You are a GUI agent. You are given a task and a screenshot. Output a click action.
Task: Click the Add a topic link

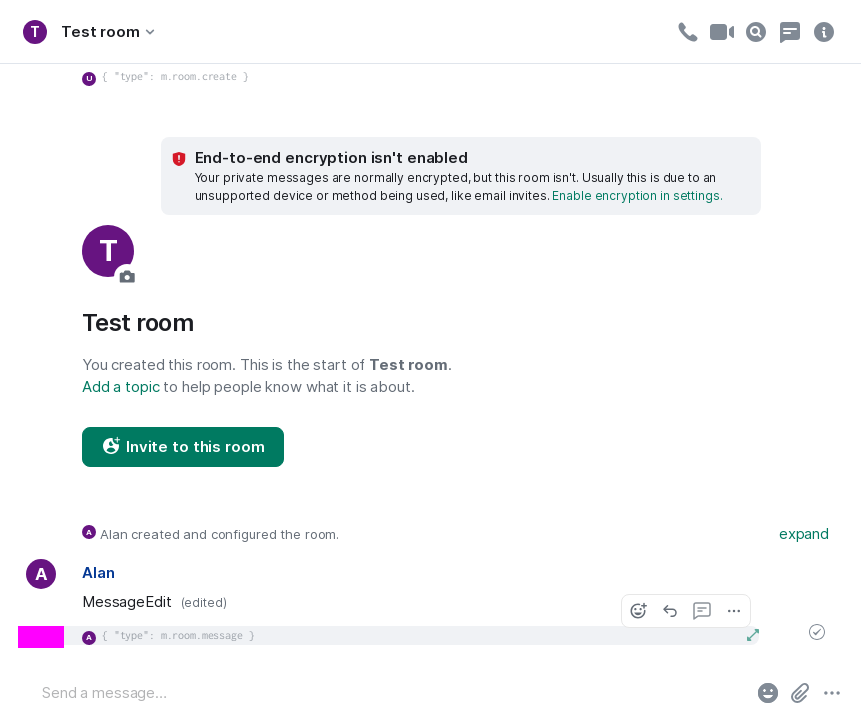(121, 387)
